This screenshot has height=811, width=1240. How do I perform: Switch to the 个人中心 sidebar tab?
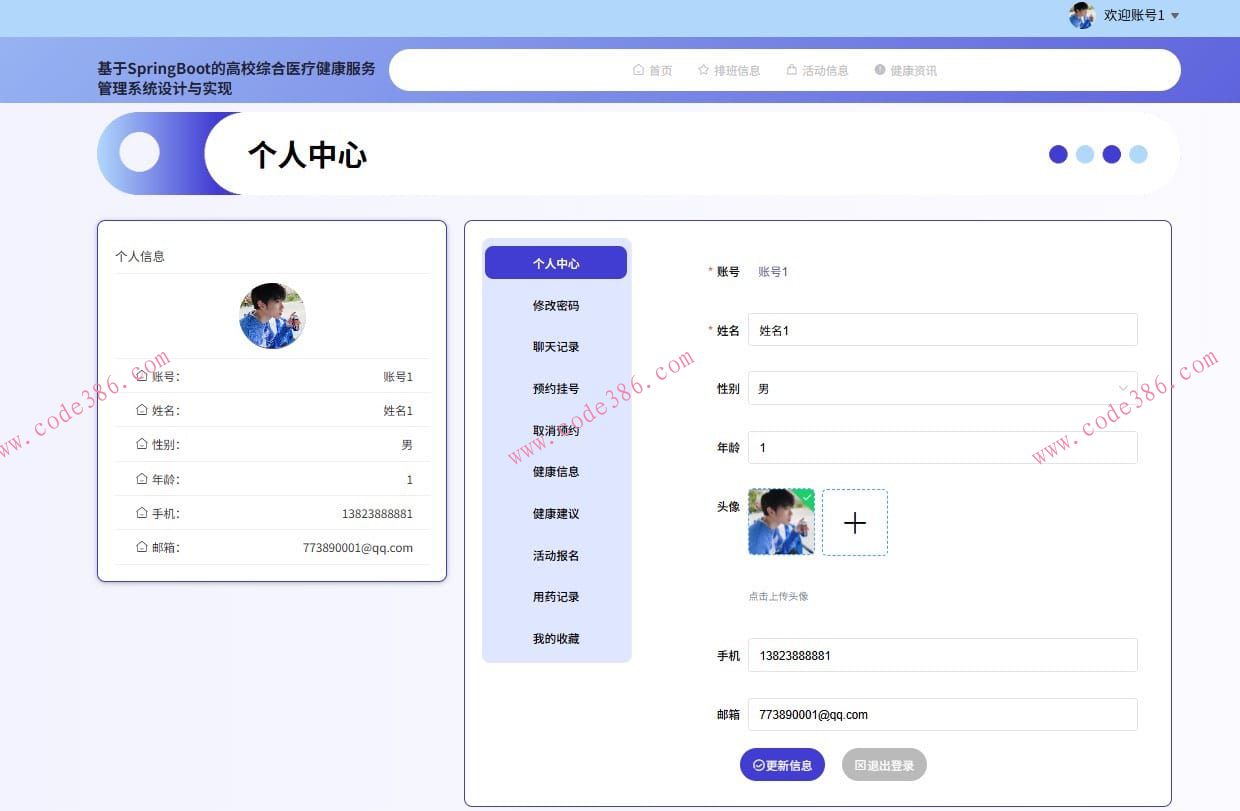click(556, 262)
